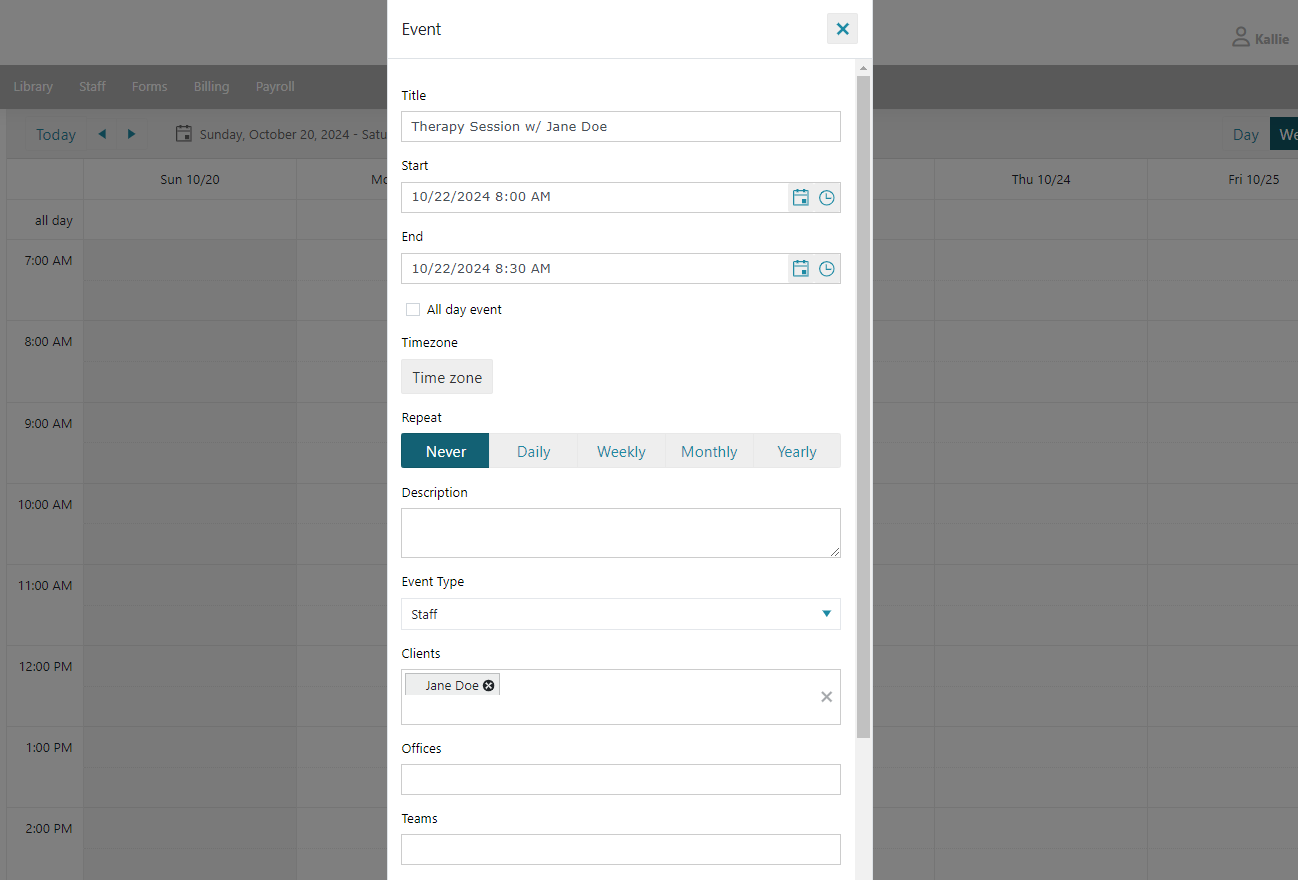The height and width of the screenshot is (880, 1298).
Task: Click the 12:00 PM time slot label
Action: coord(45,667)
